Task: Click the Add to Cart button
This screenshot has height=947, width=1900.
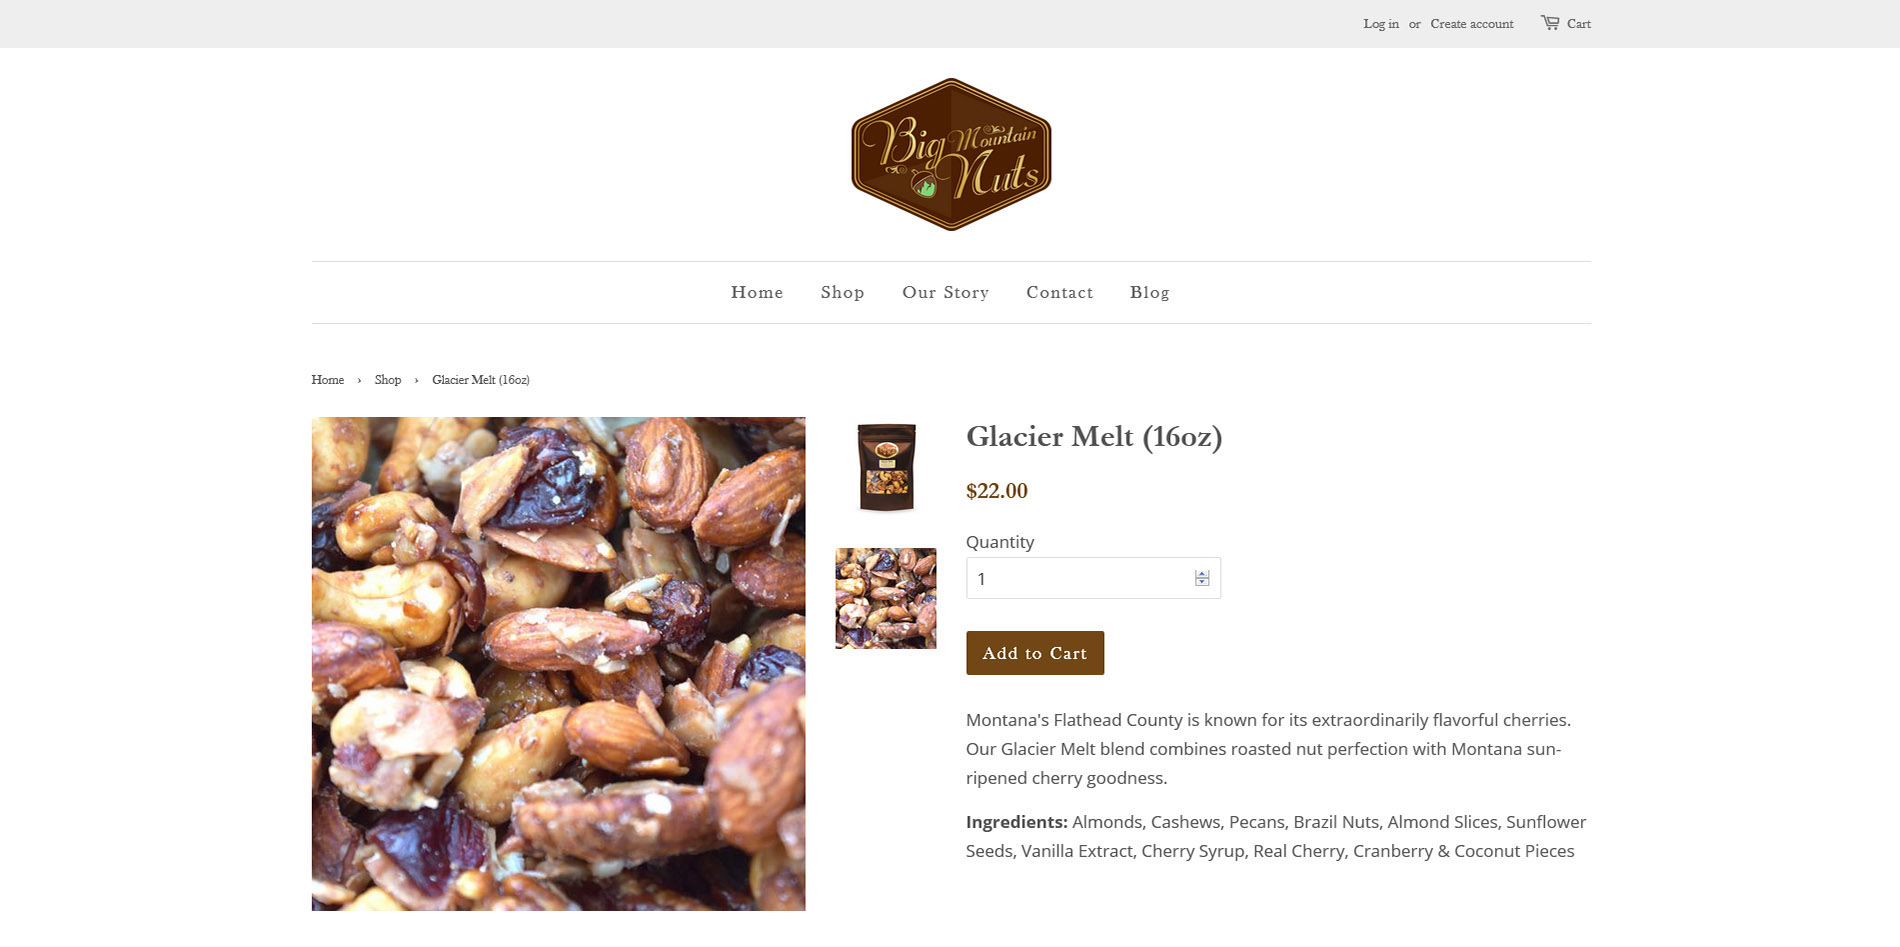Action: (1035, 653)
